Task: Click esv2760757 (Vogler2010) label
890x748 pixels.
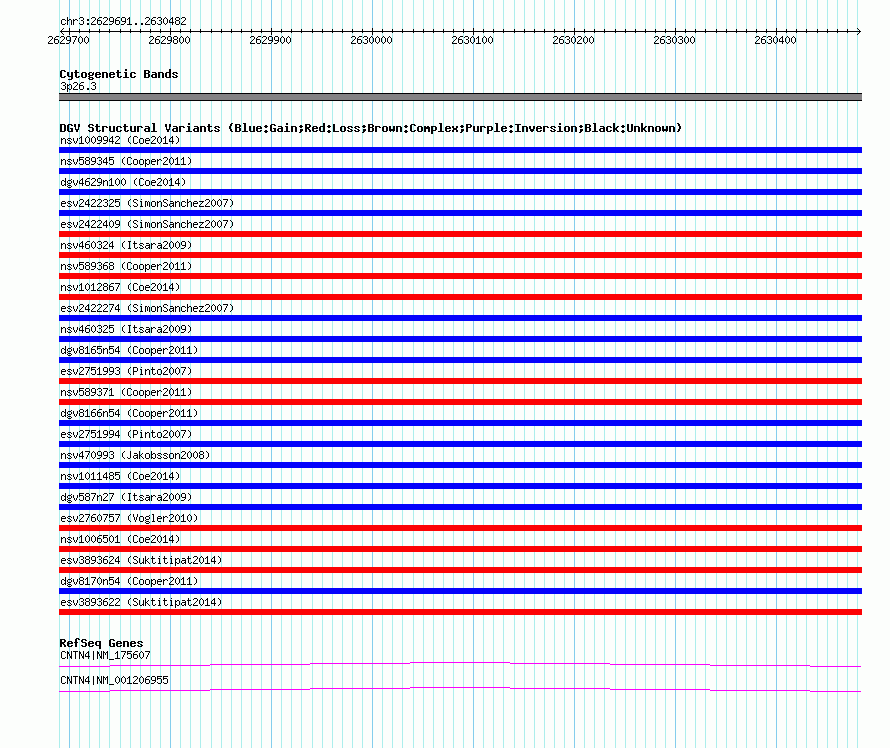Action: [x=129, y=518]
